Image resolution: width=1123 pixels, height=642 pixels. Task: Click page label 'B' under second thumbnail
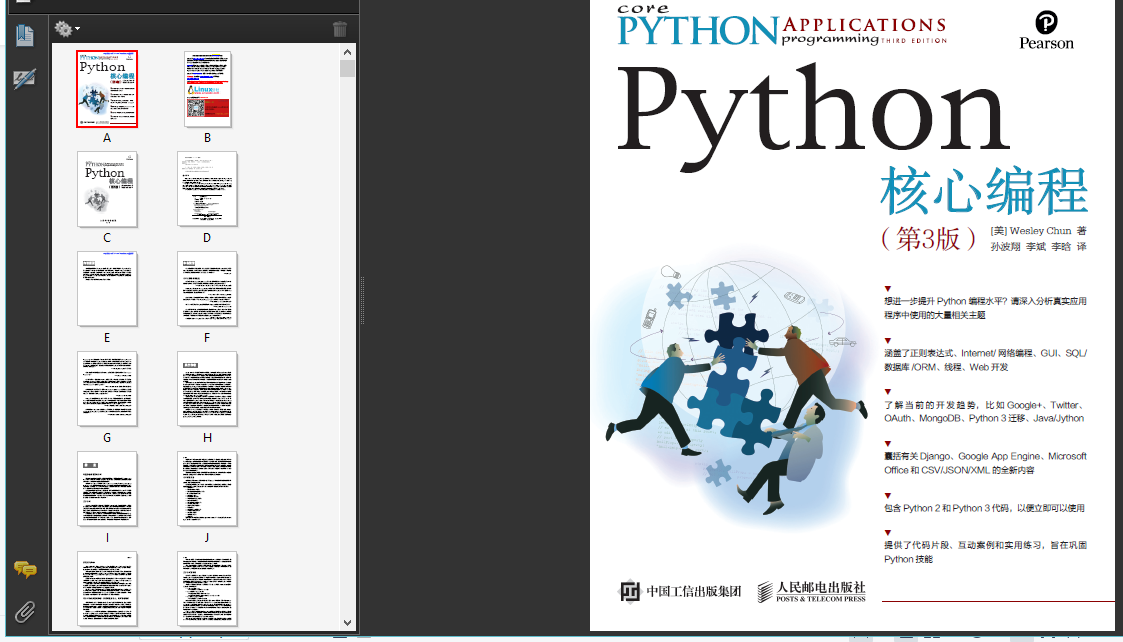[x=207, y=138]
